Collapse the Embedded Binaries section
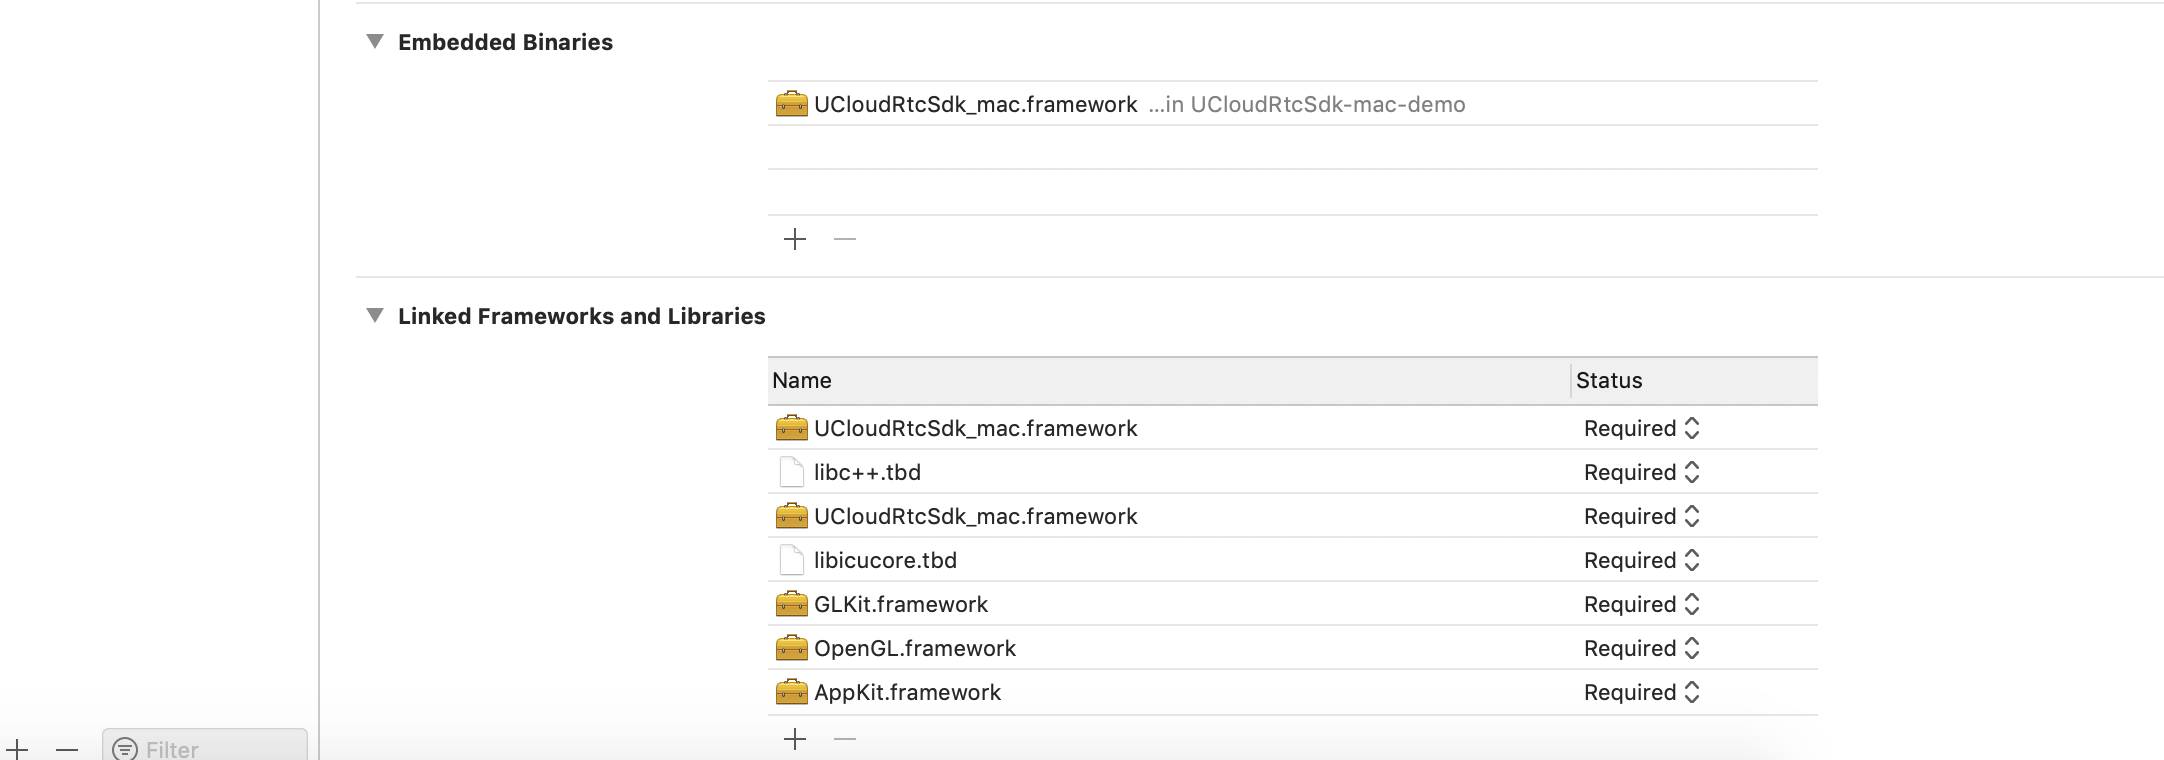Screen dimensions: 2164x760 (375, 42)
